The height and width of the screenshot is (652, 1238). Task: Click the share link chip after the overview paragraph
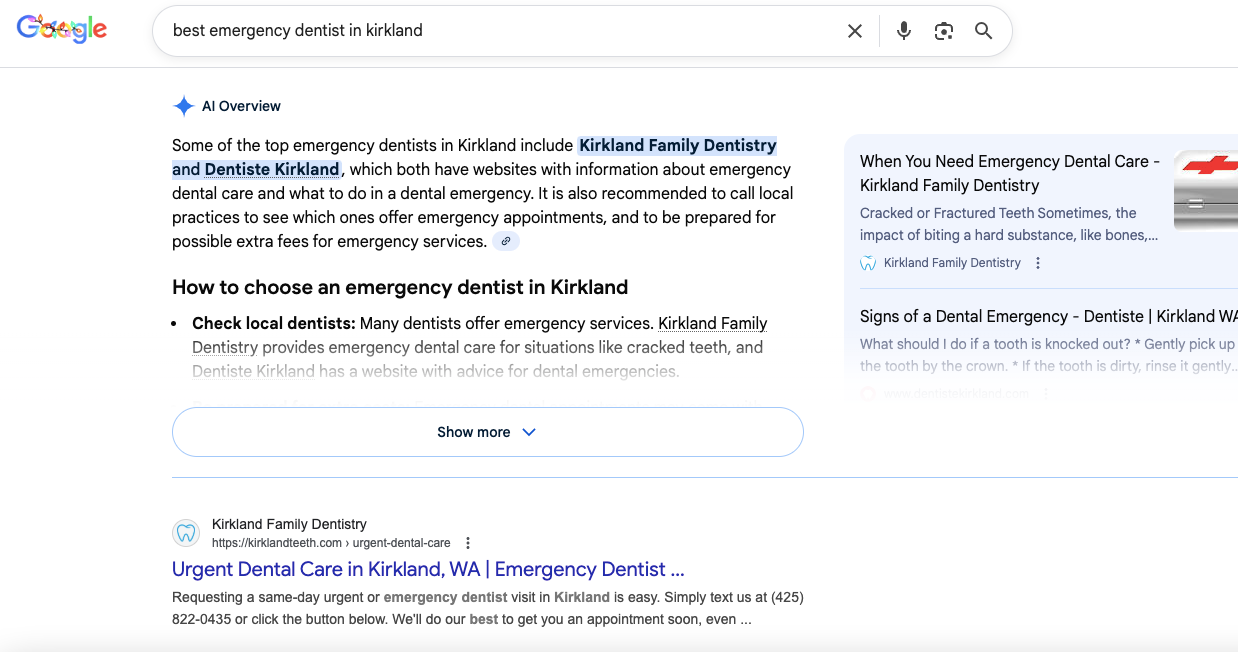pyautogui.click(x=506, y=241)
